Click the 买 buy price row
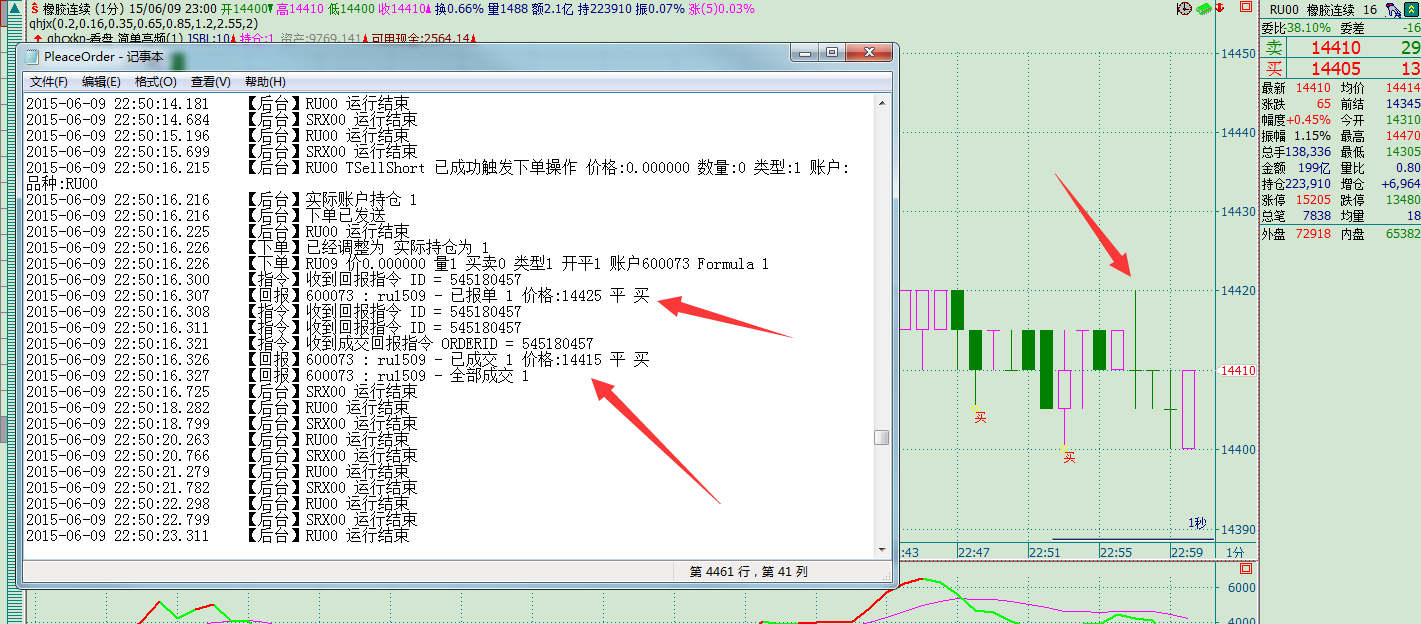The image size is (1421, 624). pos(1340,68)
